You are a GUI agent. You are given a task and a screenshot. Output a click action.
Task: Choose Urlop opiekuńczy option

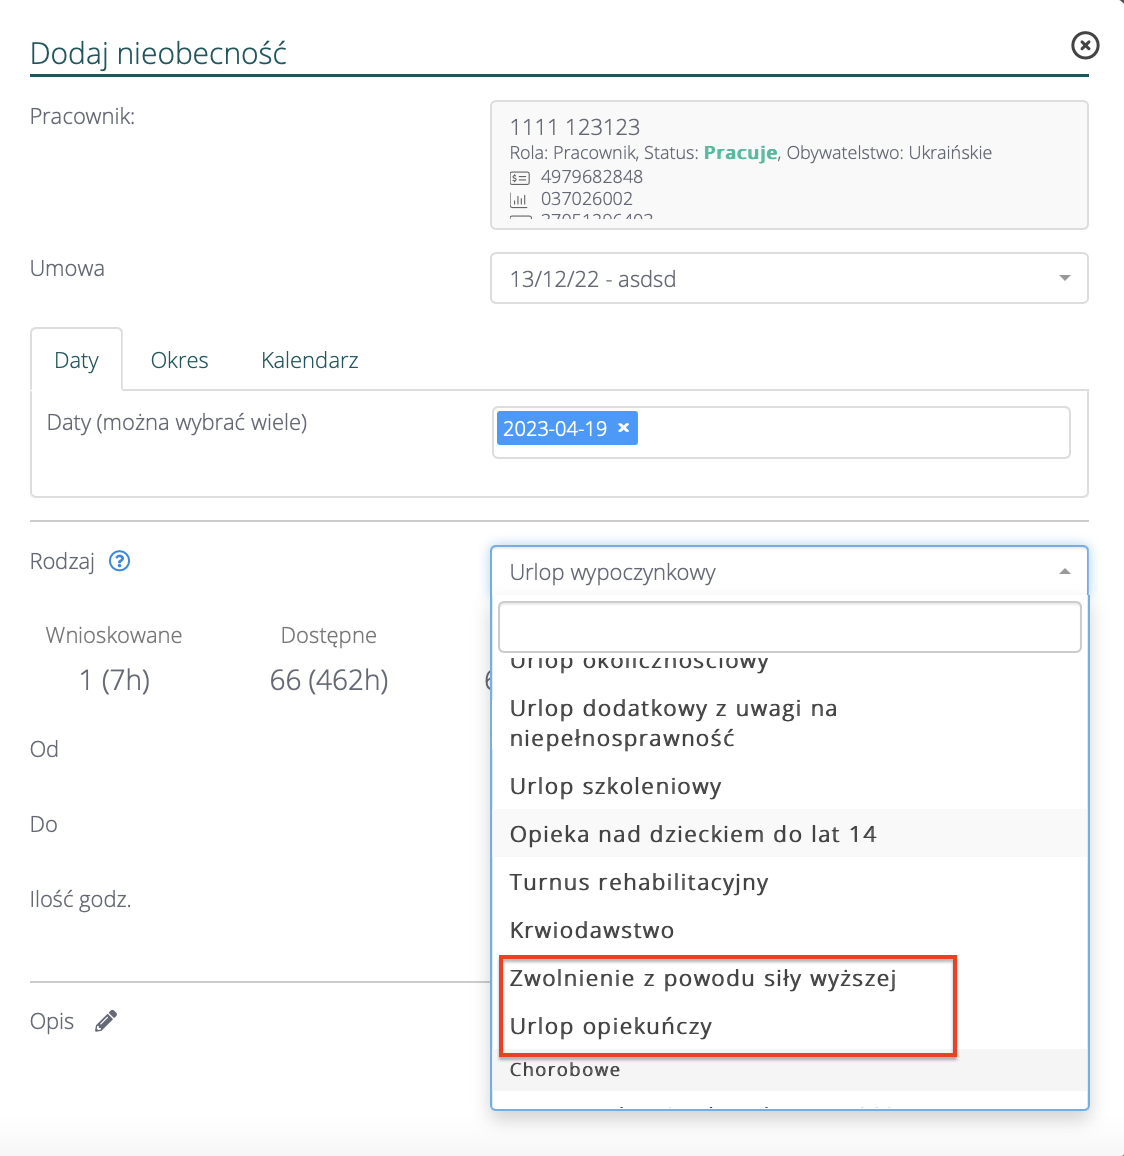[x=611, y=1026]
